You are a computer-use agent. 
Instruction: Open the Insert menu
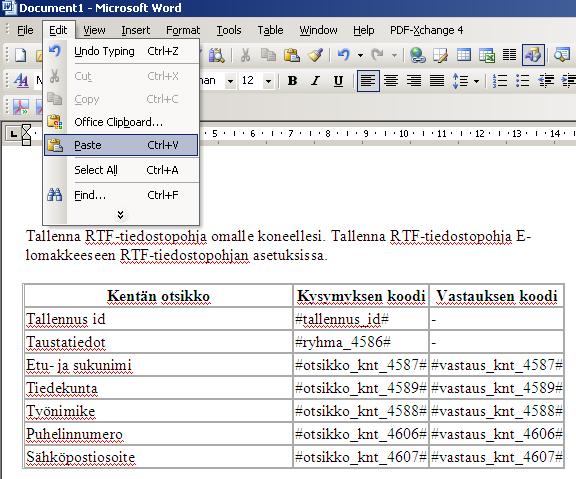[x=136, y=30]
